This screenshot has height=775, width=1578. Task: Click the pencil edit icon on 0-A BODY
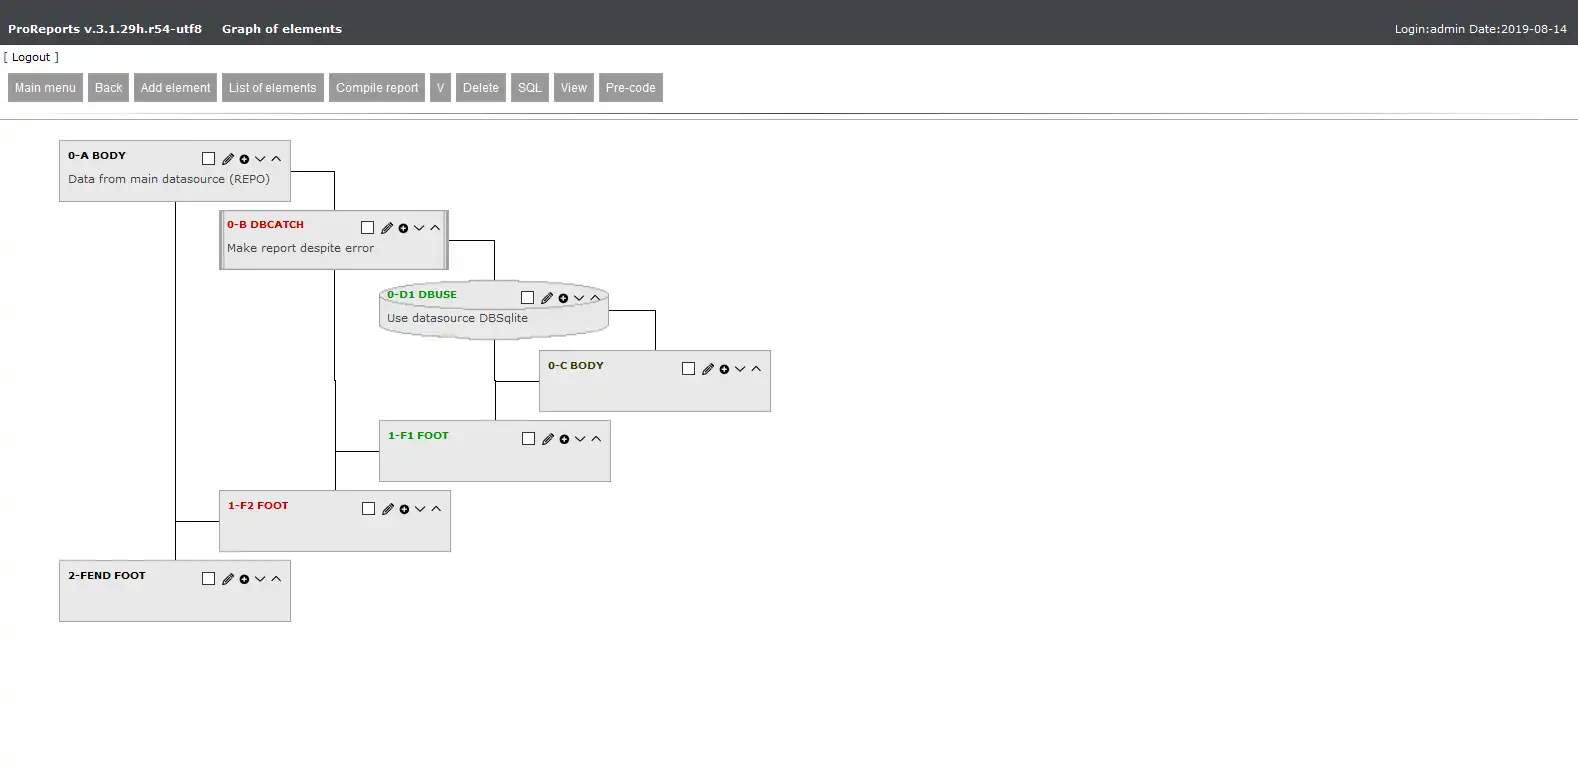tap(228, 159)
